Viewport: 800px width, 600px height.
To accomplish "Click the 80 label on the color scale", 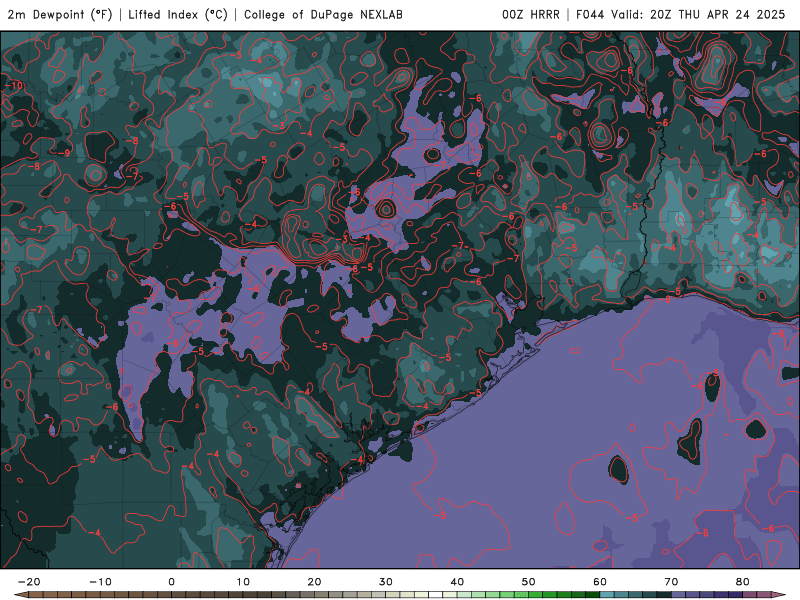I will click(743, 582).
